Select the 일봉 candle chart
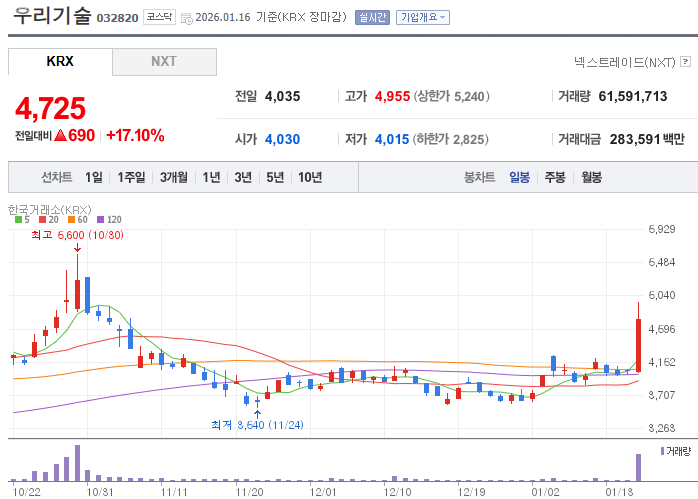This screenshot has width=698, height=499. [519, 177]
